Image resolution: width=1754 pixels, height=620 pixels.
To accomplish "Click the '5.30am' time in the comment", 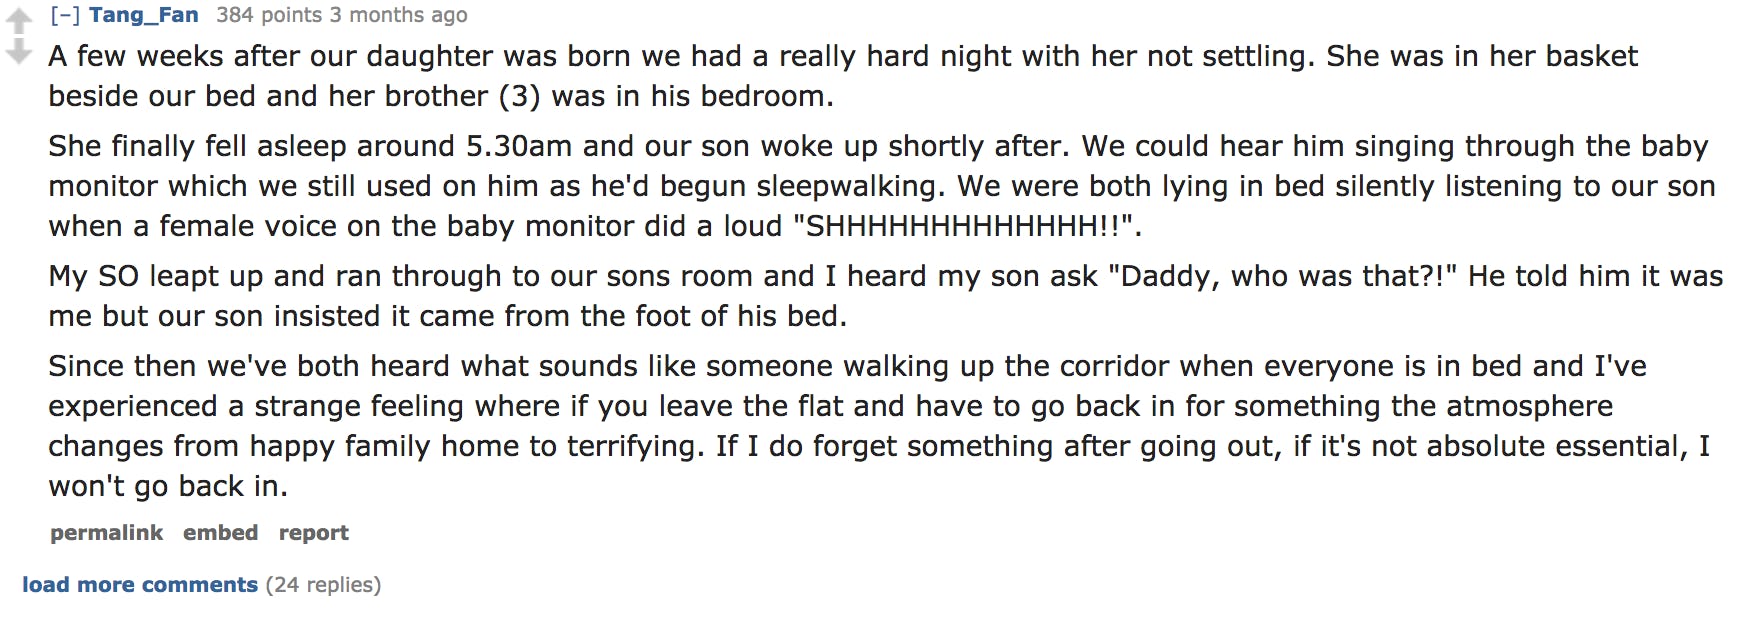I will pyautogui.click(x=519, y=146).
